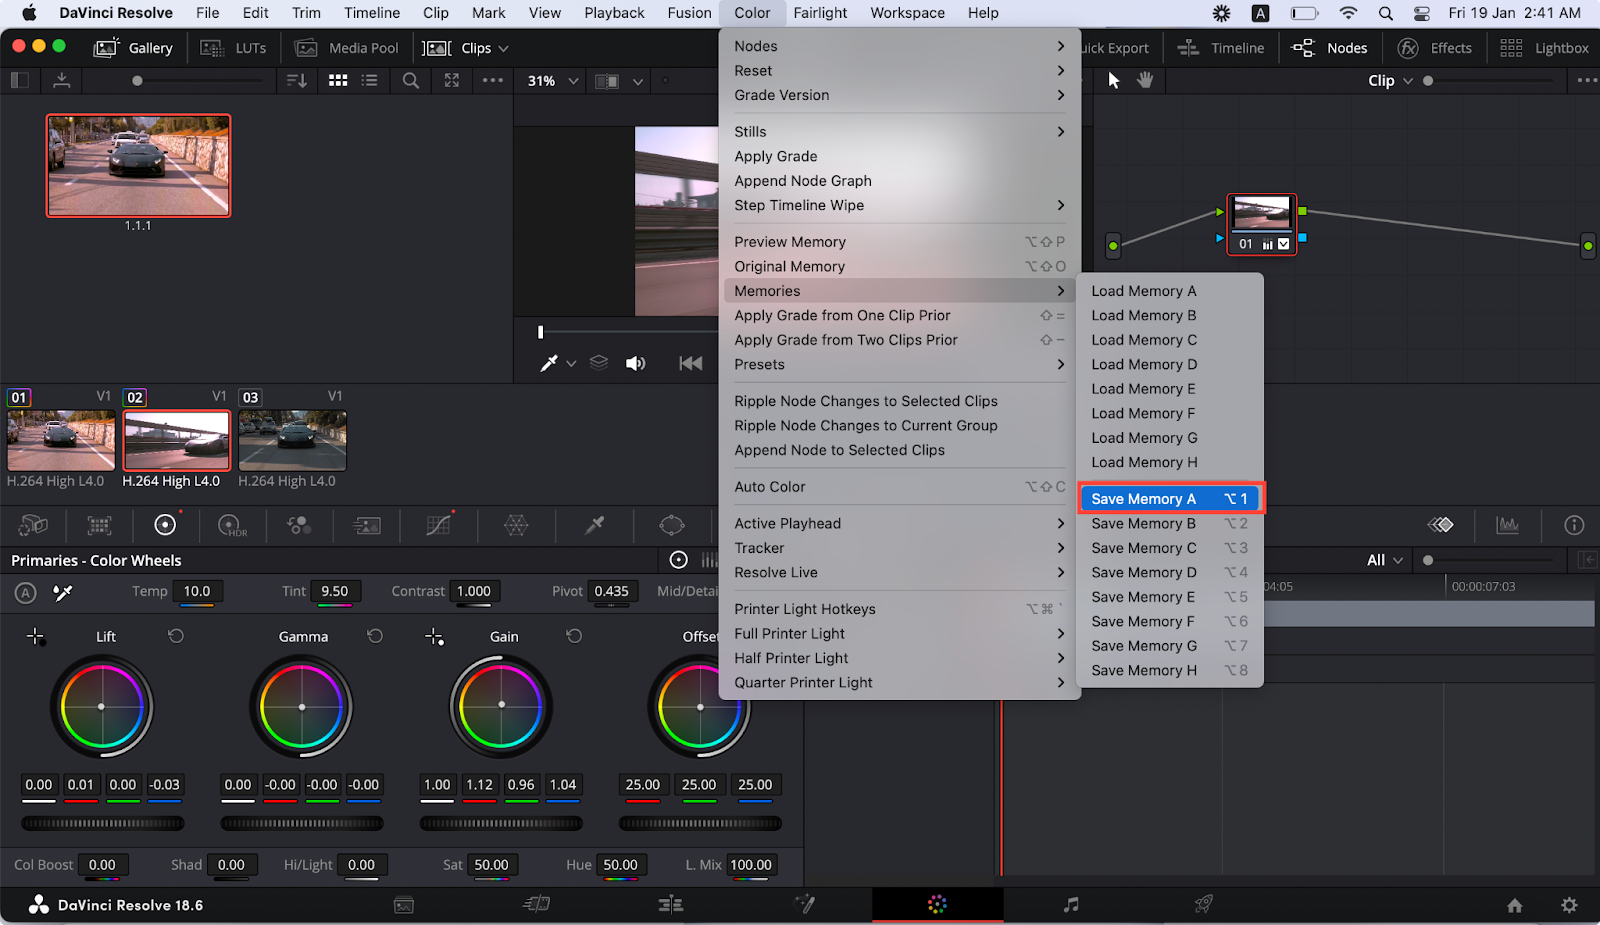The image size is (1600, 925).
Task: Toggle gallery sidebar panel layout
Action: (20, 80)
